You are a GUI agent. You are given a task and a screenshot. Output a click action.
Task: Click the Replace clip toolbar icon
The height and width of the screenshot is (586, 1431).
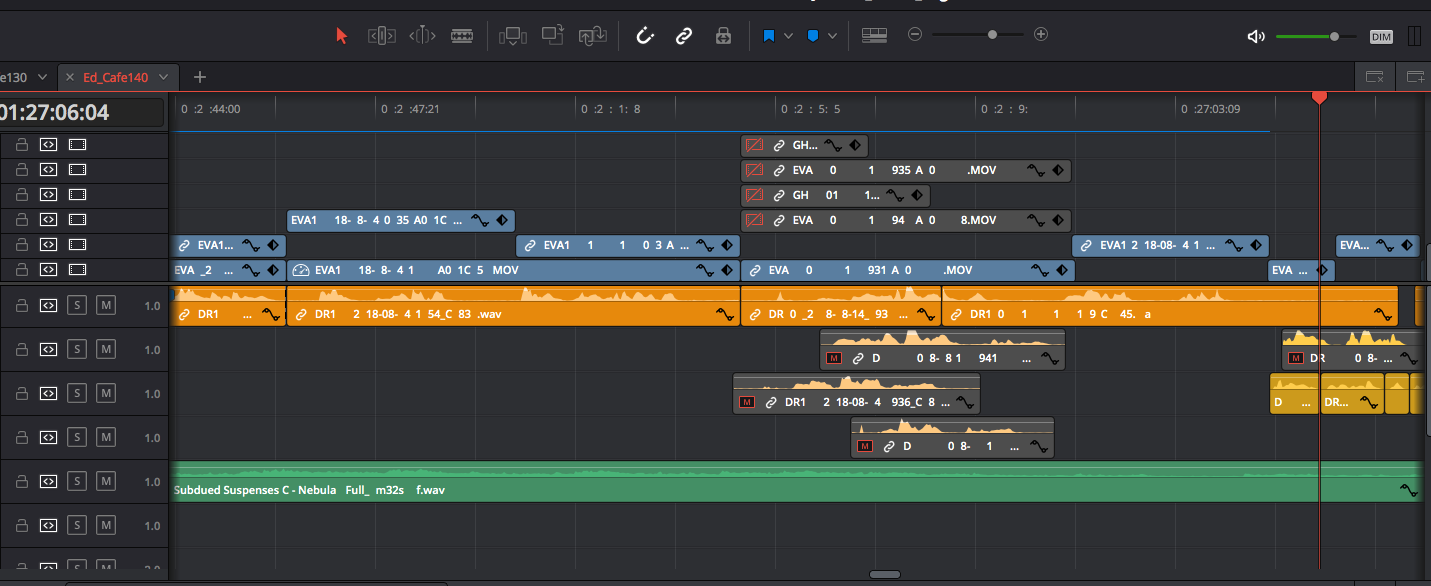[x=594, y=36]
